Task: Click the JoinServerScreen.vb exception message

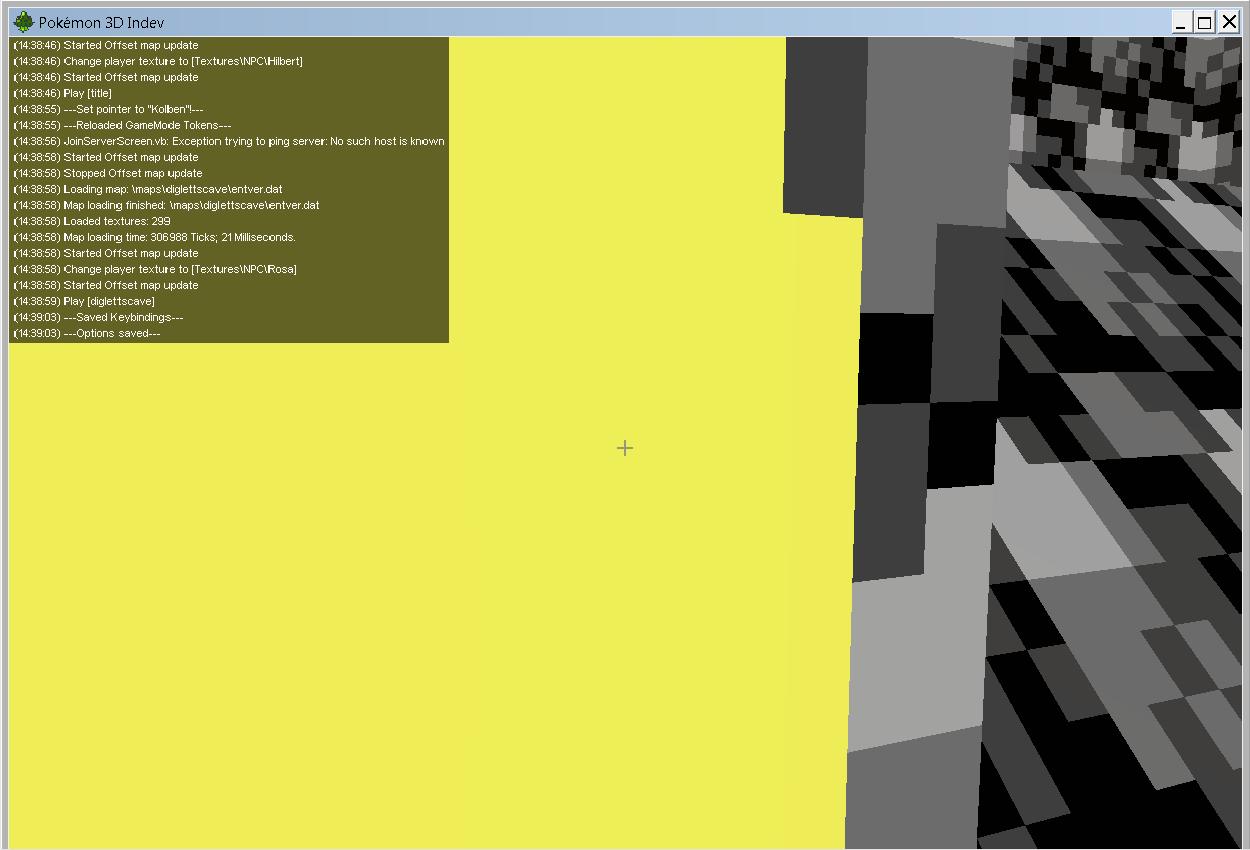Action: [x=226, y=140]
